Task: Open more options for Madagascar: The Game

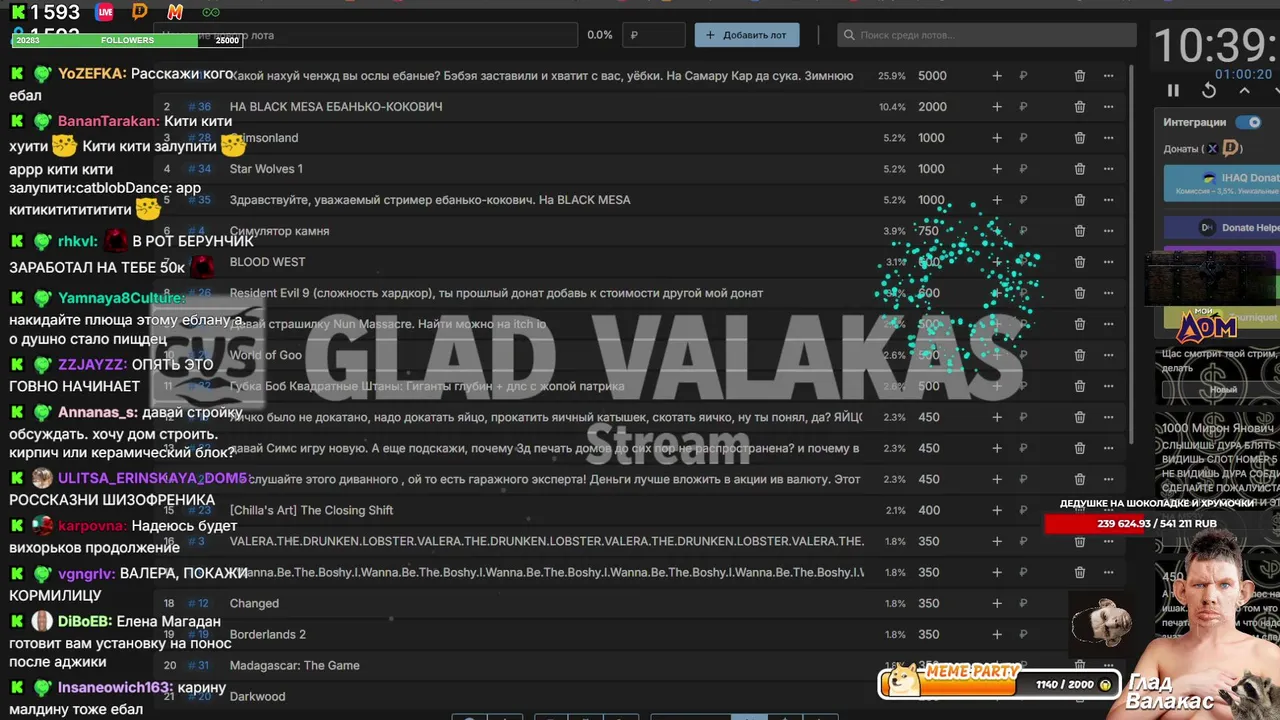Action: (1108, 665)
